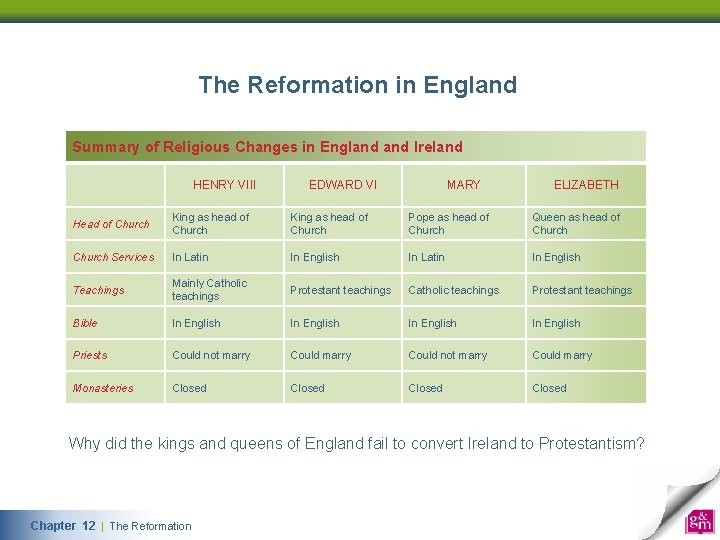Image resolution: width=720 pixels, height=540 pixels.
Task: Click Mary Monasteries 'Closed' cell
Action: coord(463,388)
